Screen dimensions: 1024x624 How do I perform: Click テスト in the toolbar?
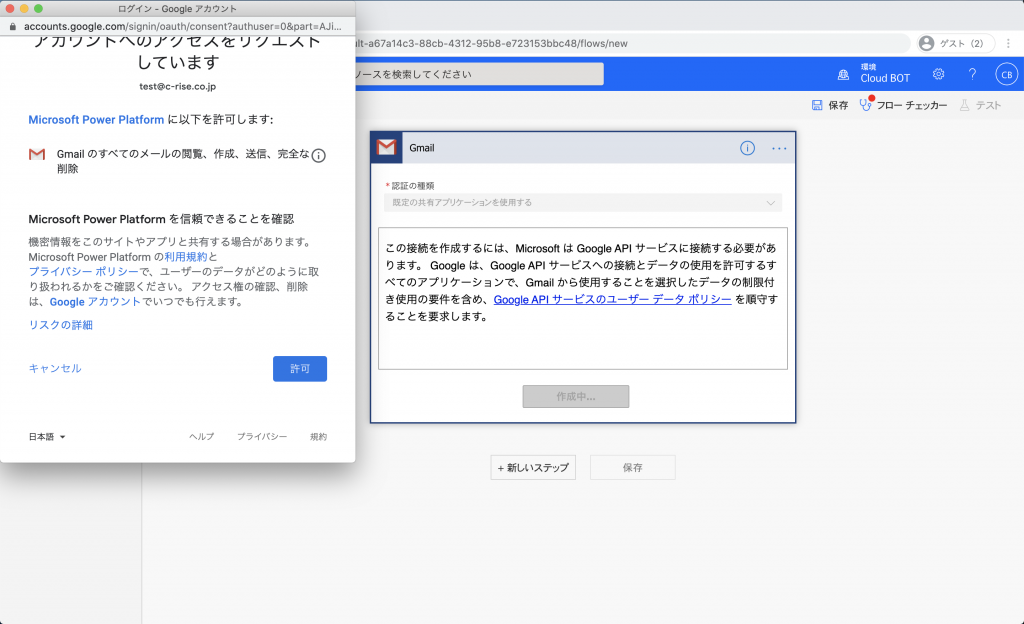(x=988, y=105)
